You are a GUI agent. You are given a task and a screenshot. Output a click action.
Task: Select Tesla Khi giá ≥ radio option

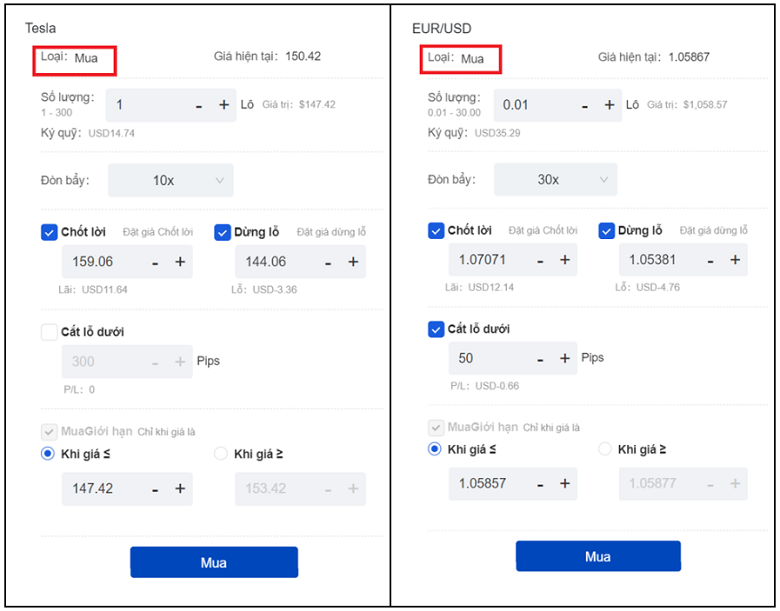click(222, 454)
